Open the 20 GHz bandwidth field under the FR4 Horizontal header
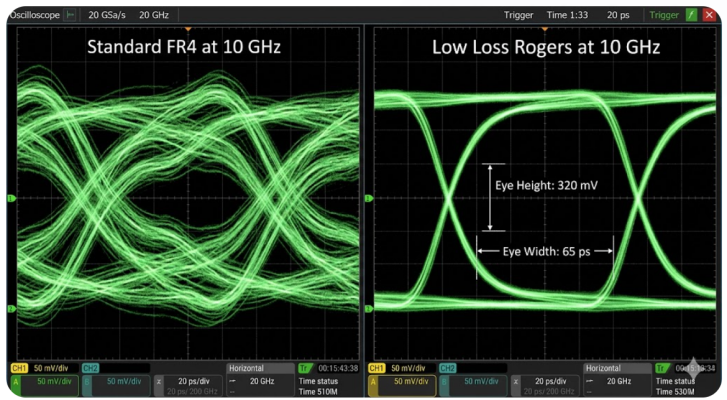727x400 pixels. pyautogui.click(x=262, y=381)
